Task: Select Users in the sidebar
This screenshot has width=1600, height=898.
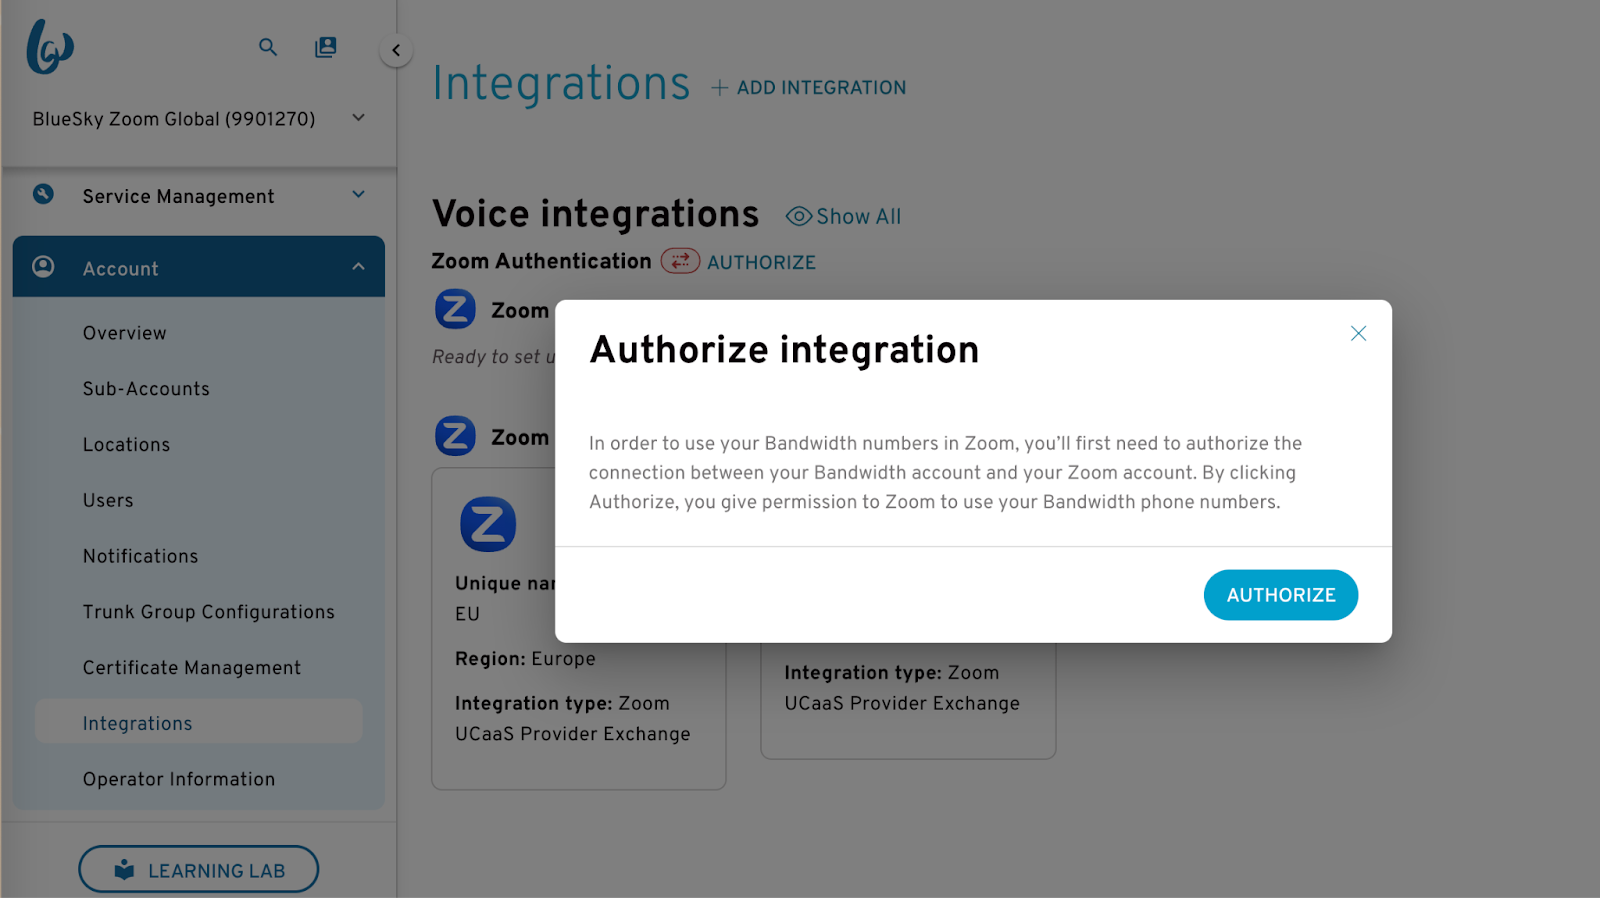Action: [x=108, y=500]
